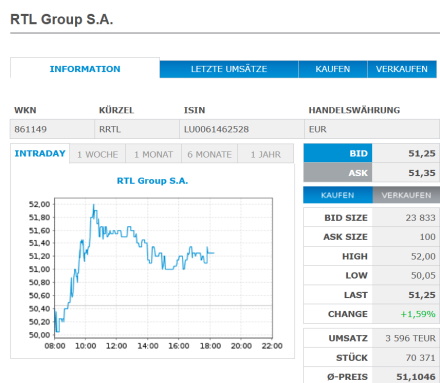The image size is (440, 383).
Task: Select ISIN value LU0061462528
Action: [x=216, y=129]
